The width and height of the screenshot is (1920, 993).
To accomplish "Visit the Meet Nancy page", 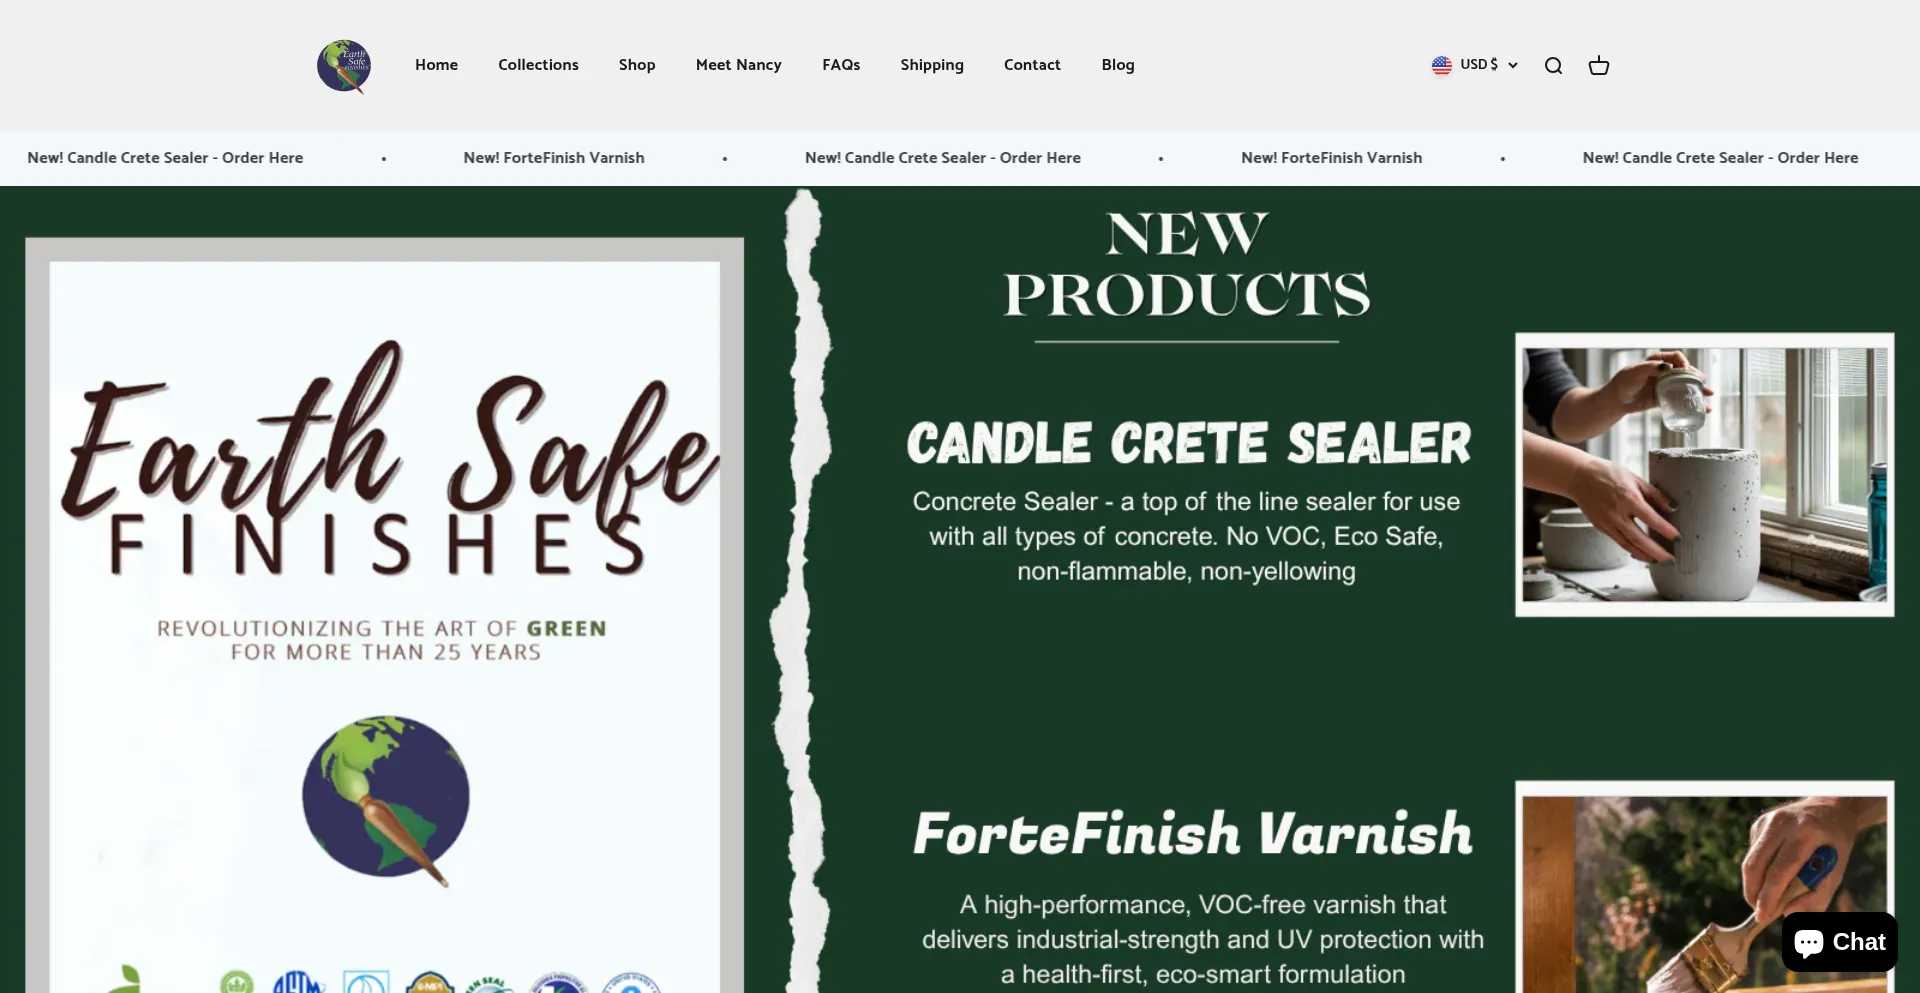I will click(738, 65).
